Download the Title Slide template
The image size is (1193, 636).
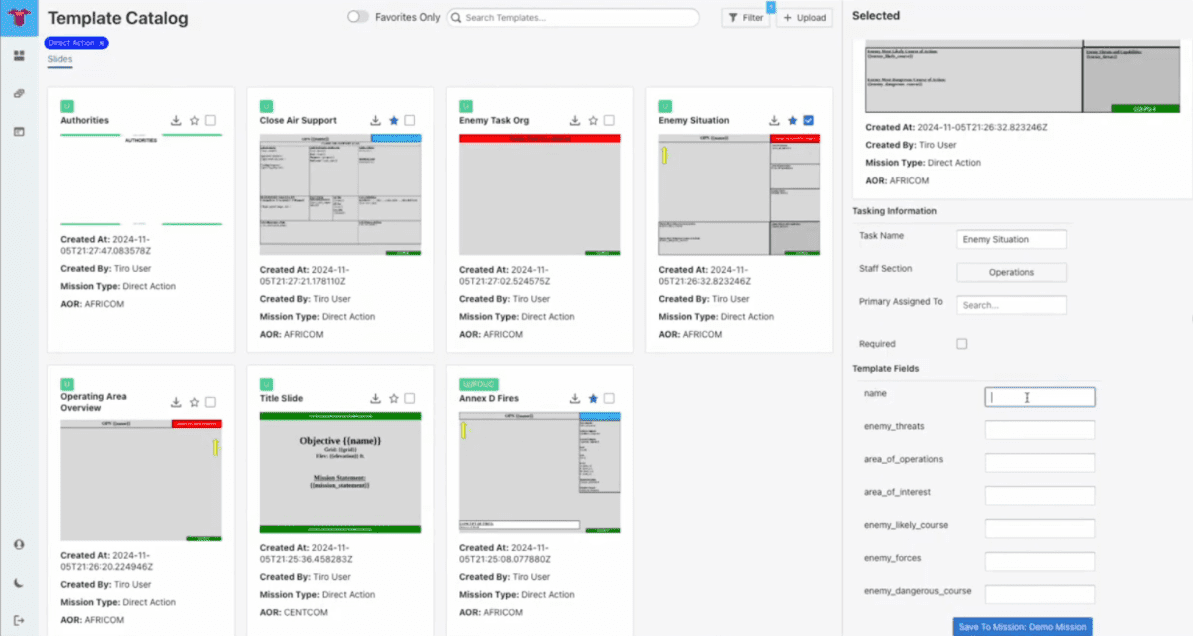pyautogui.click(x=375, y=398)
